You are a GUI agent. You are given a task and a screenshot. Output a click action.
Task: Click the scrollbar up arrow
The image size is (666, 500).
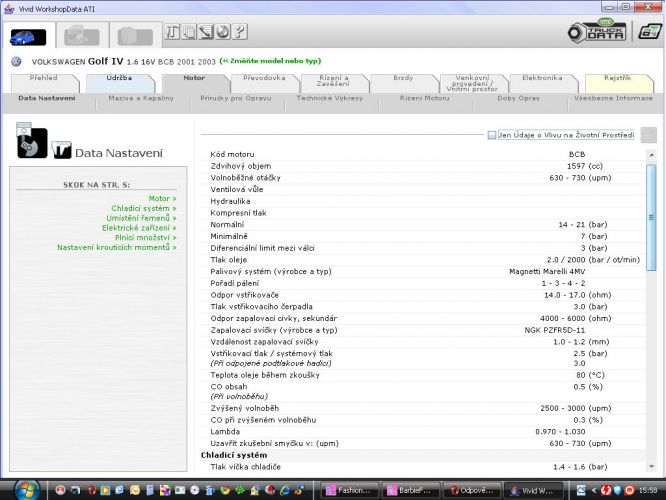click(x=651, y=155)
